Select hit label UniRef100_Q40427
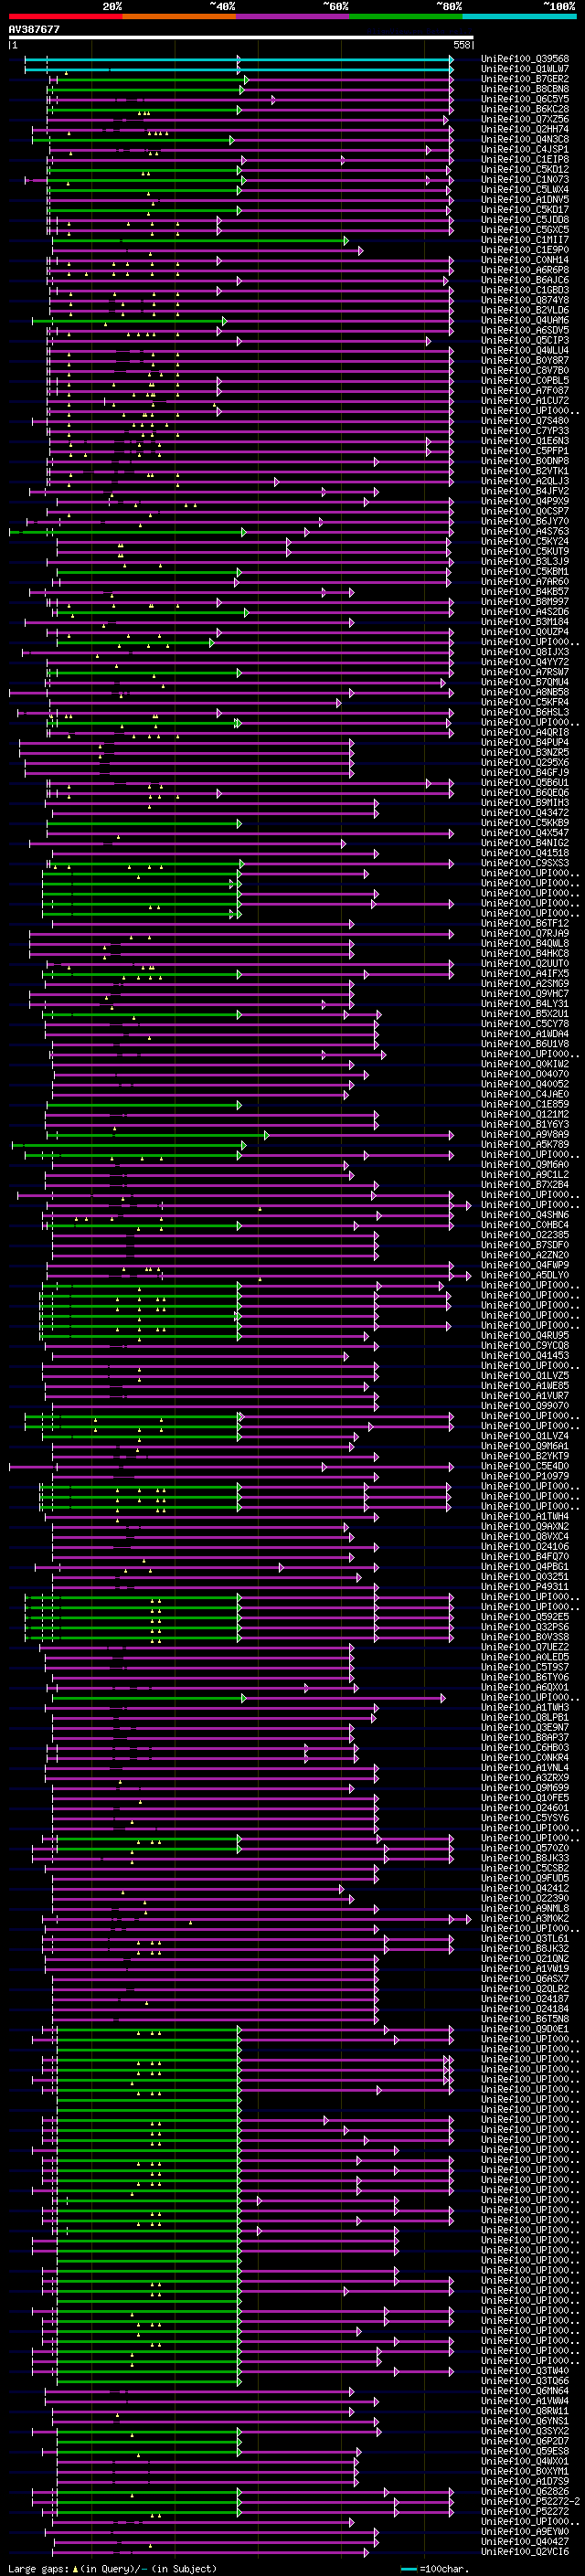 [524, 2541]
